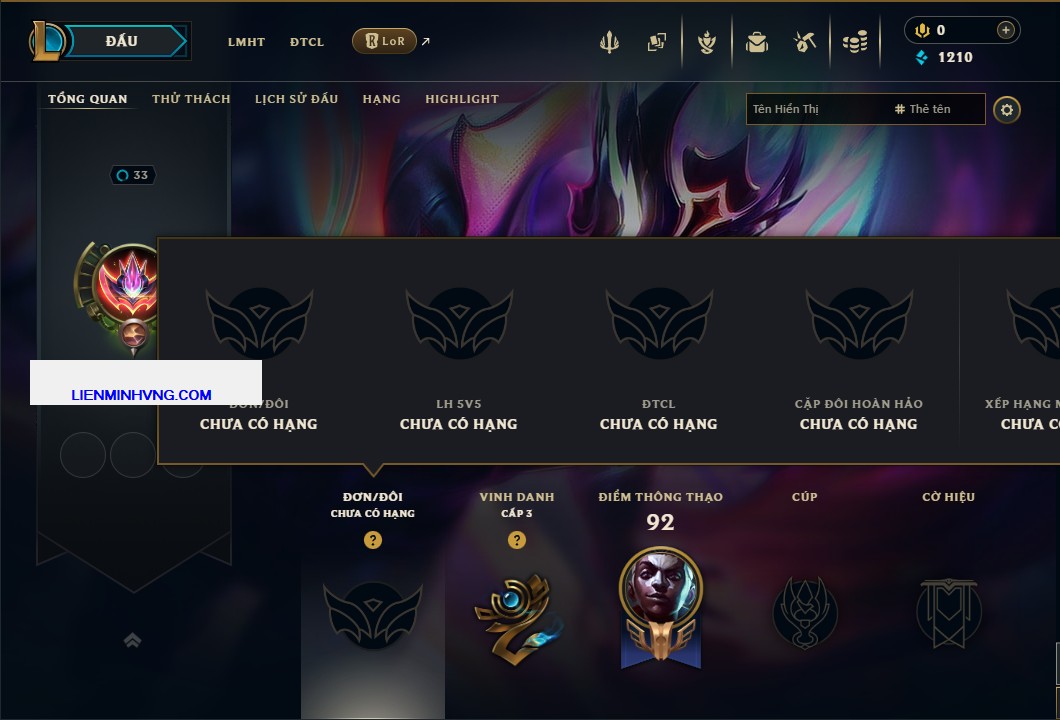1060x720 pixels.
Task: Switch to the Lịch Sử Đấu tab
Action: (x=296, y=99)
